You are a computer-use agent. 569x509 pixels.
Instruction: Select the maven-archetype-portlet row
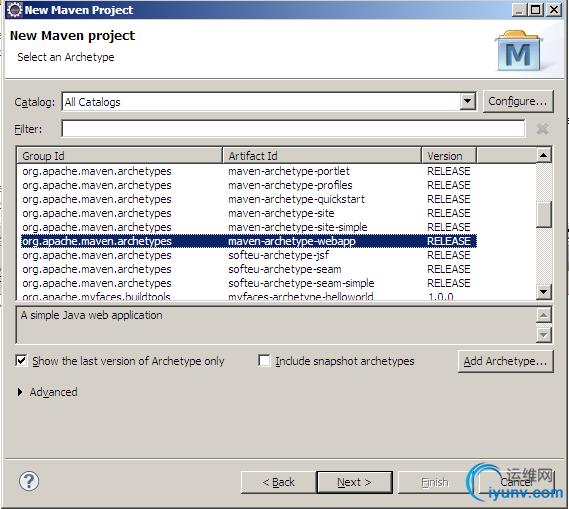(249, 171)
